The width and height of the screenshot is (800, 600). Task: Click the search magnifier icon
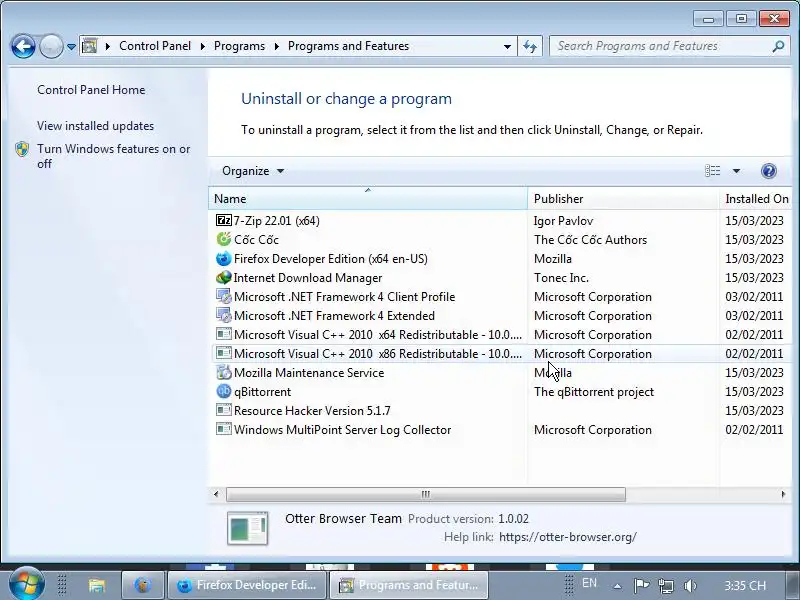pyautogui.click(x=778, y=46)
